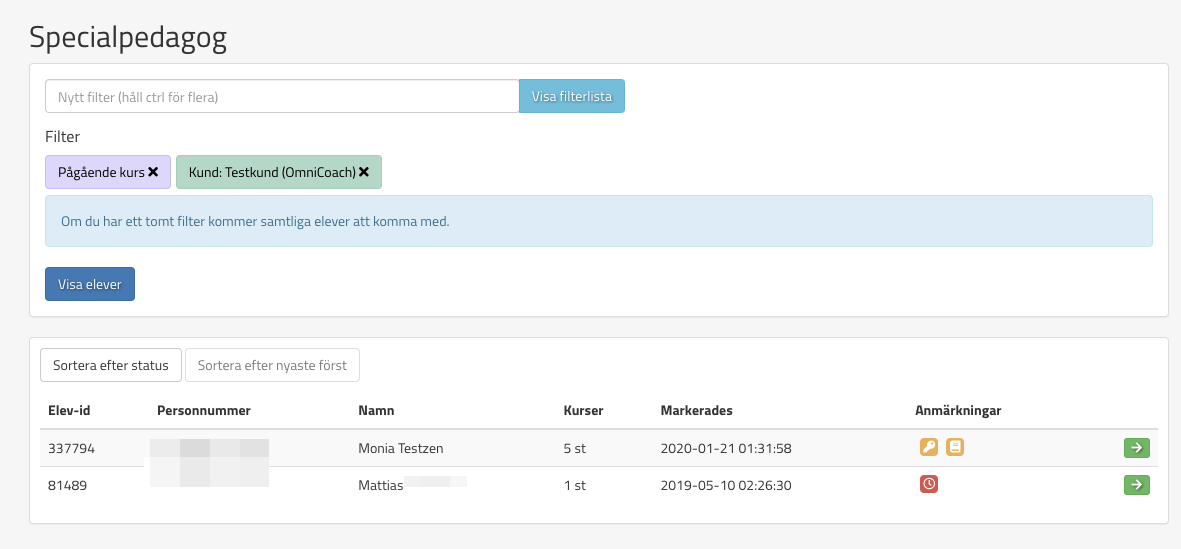1181x549 pixels.
Task: Remove the Kund: Testkund filter with X
Action: click(364, 172)
